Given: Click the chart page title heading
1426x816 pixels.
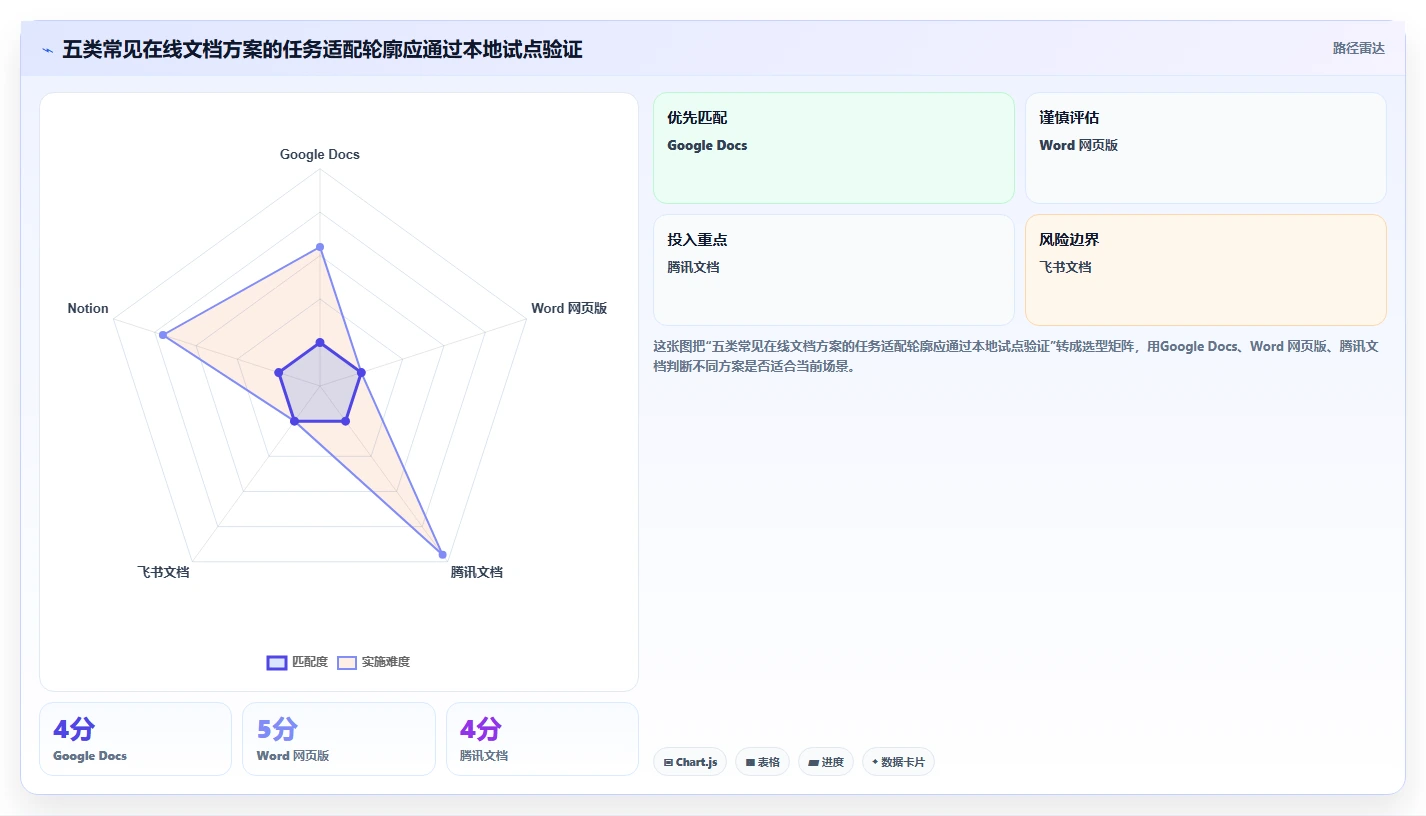Looking at the screenshot, I should click(322, 49).
